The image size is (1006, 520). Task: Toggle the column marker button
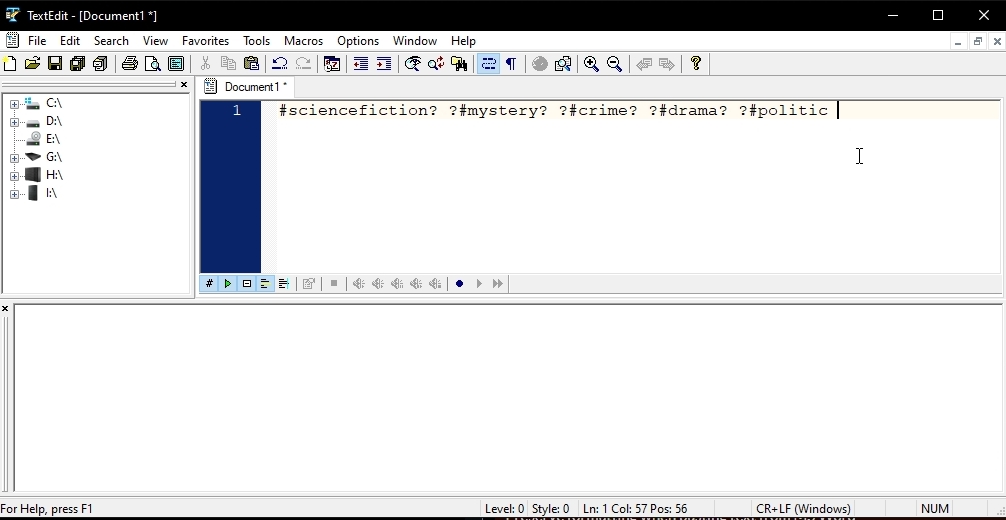click(284, 284)
